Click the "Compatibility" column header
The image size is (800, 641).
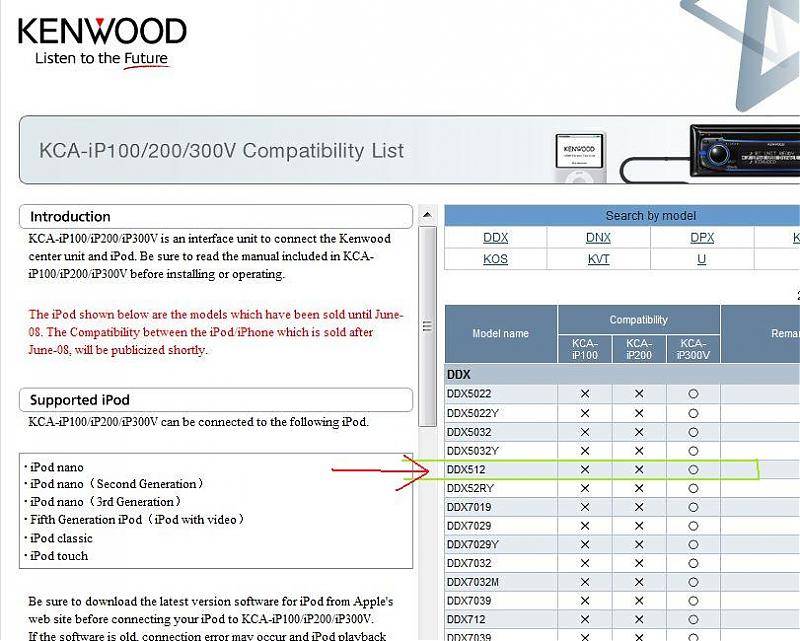point(639,320)
